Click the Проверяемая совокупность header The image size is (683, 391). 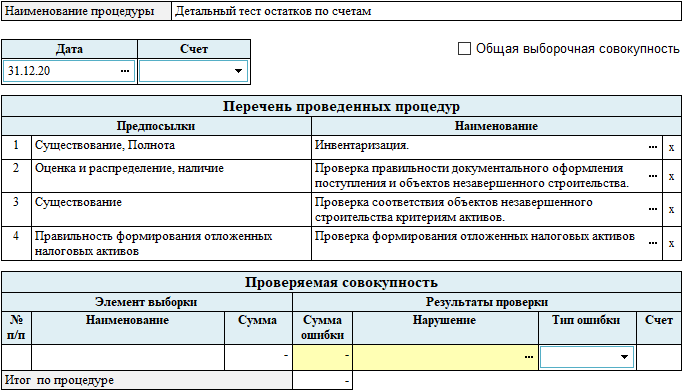[342, 282]
